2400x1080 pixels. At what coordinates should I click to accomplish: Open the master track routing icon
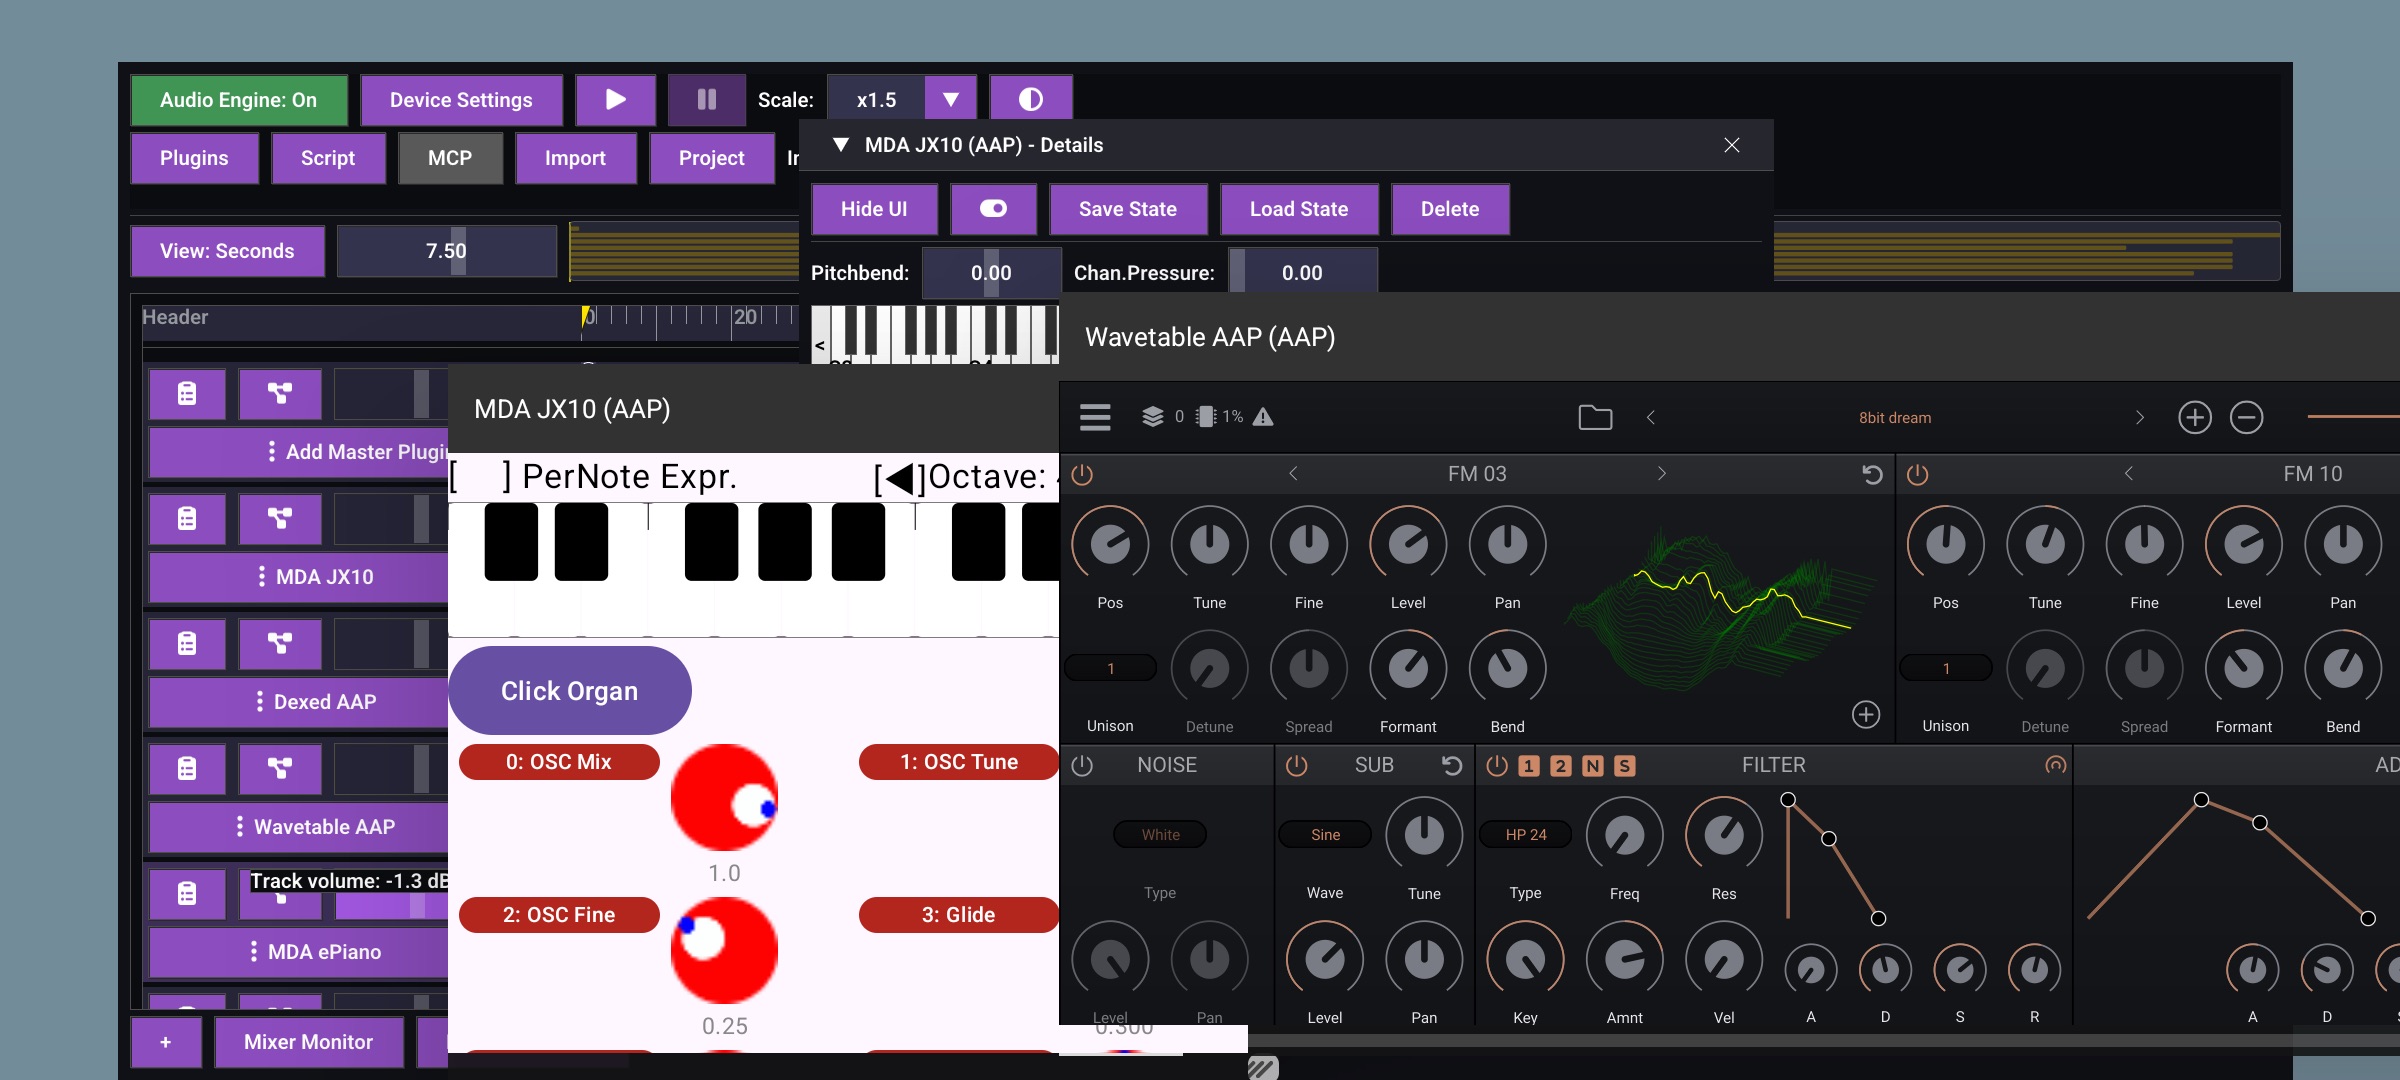coord(280,394)
